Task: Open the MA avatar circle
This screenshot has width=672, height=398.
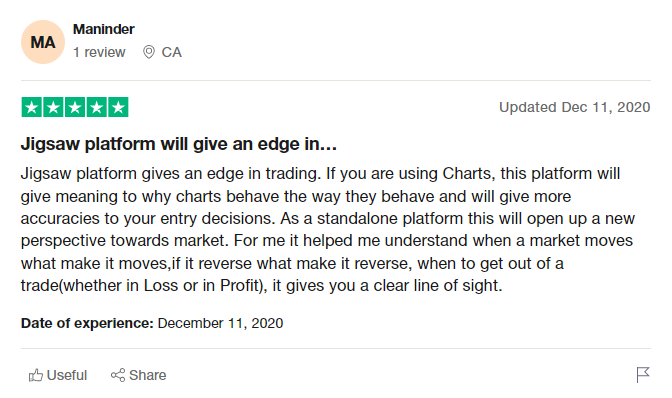Action: pos(43,42)
